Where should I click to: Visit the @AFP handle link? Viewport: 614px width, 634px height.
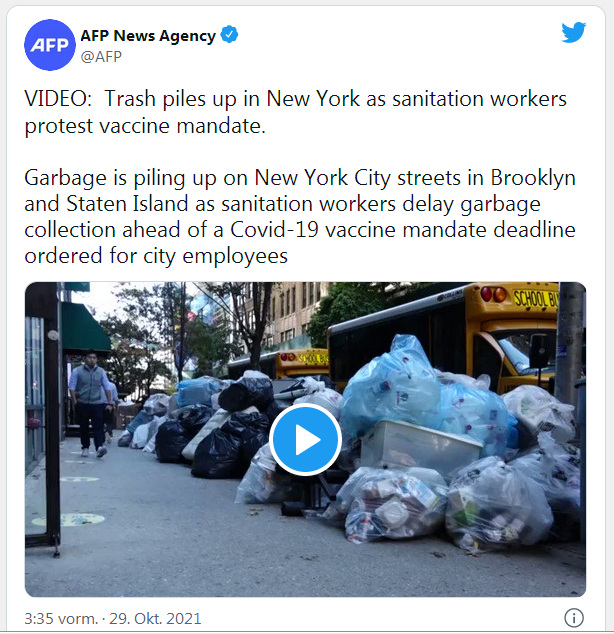[x=101, y=57]
